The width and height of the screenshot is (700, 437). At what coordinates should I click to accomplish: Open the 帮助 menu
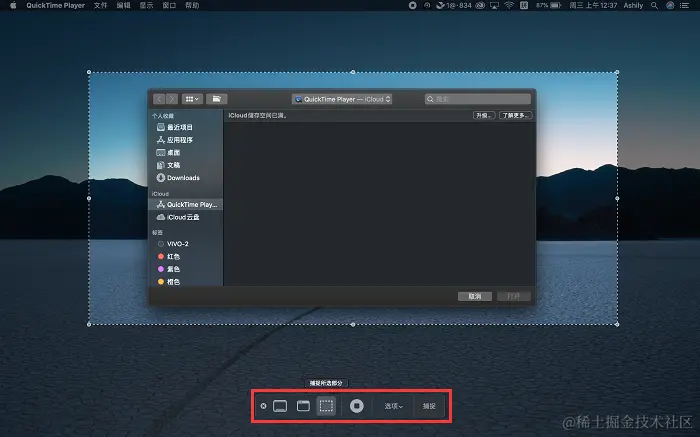tap(192, 5)
